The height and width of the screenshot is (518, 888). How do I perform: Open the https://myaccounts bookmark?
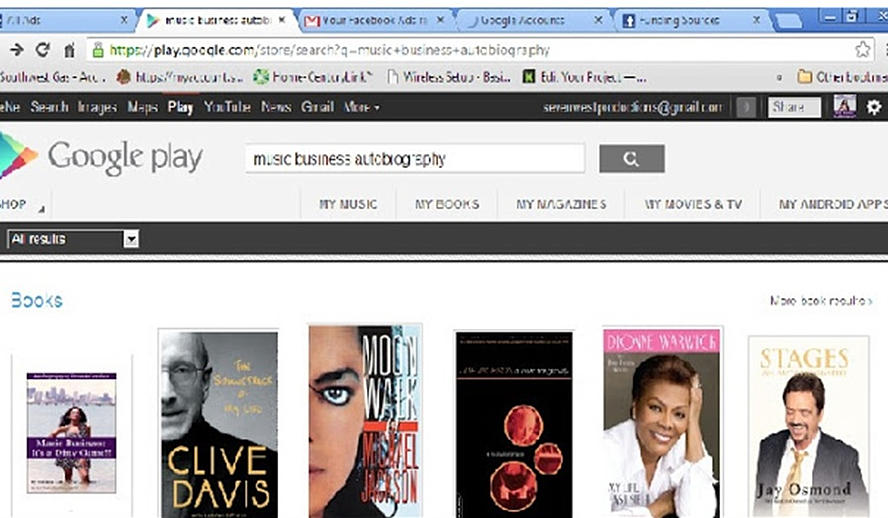(x=180, y=76)
